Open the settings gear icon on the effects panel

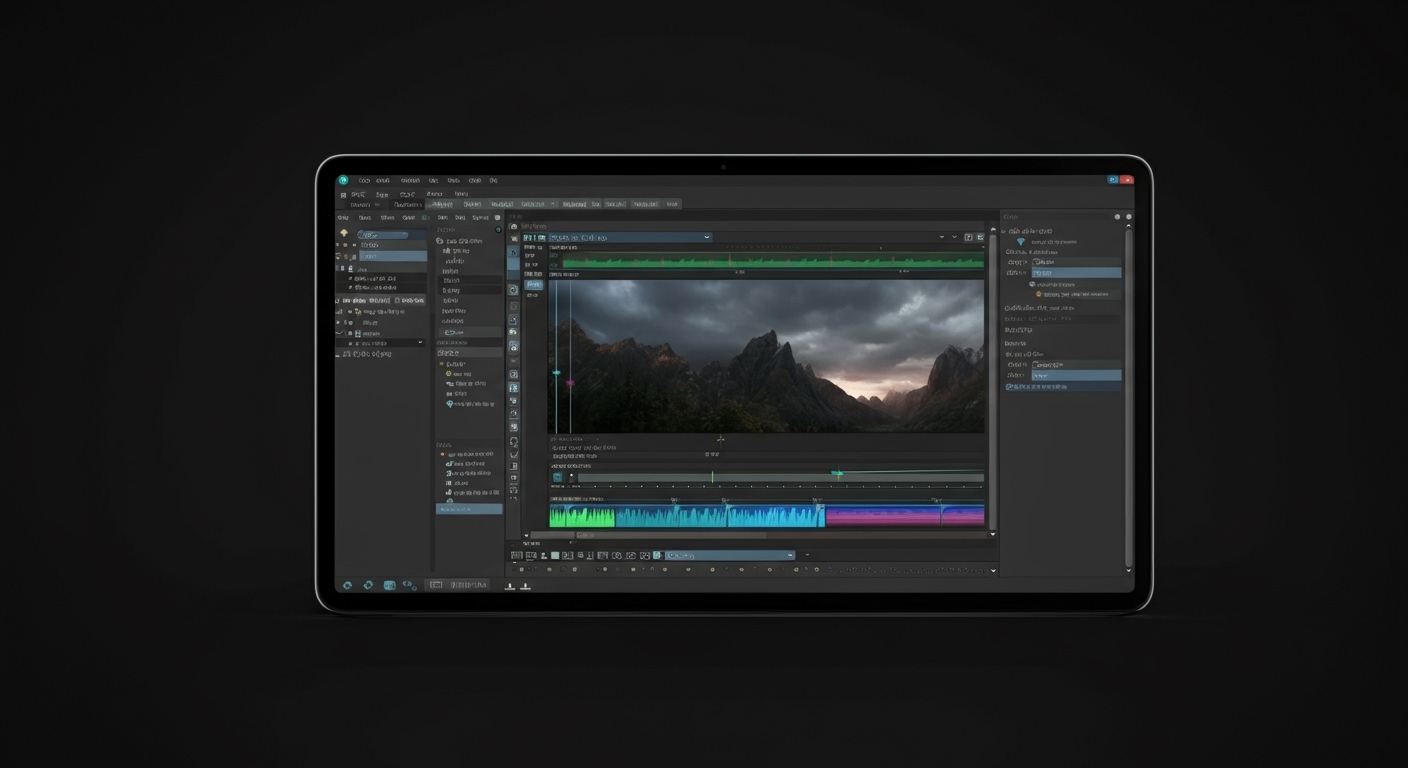tap(497, 229)
